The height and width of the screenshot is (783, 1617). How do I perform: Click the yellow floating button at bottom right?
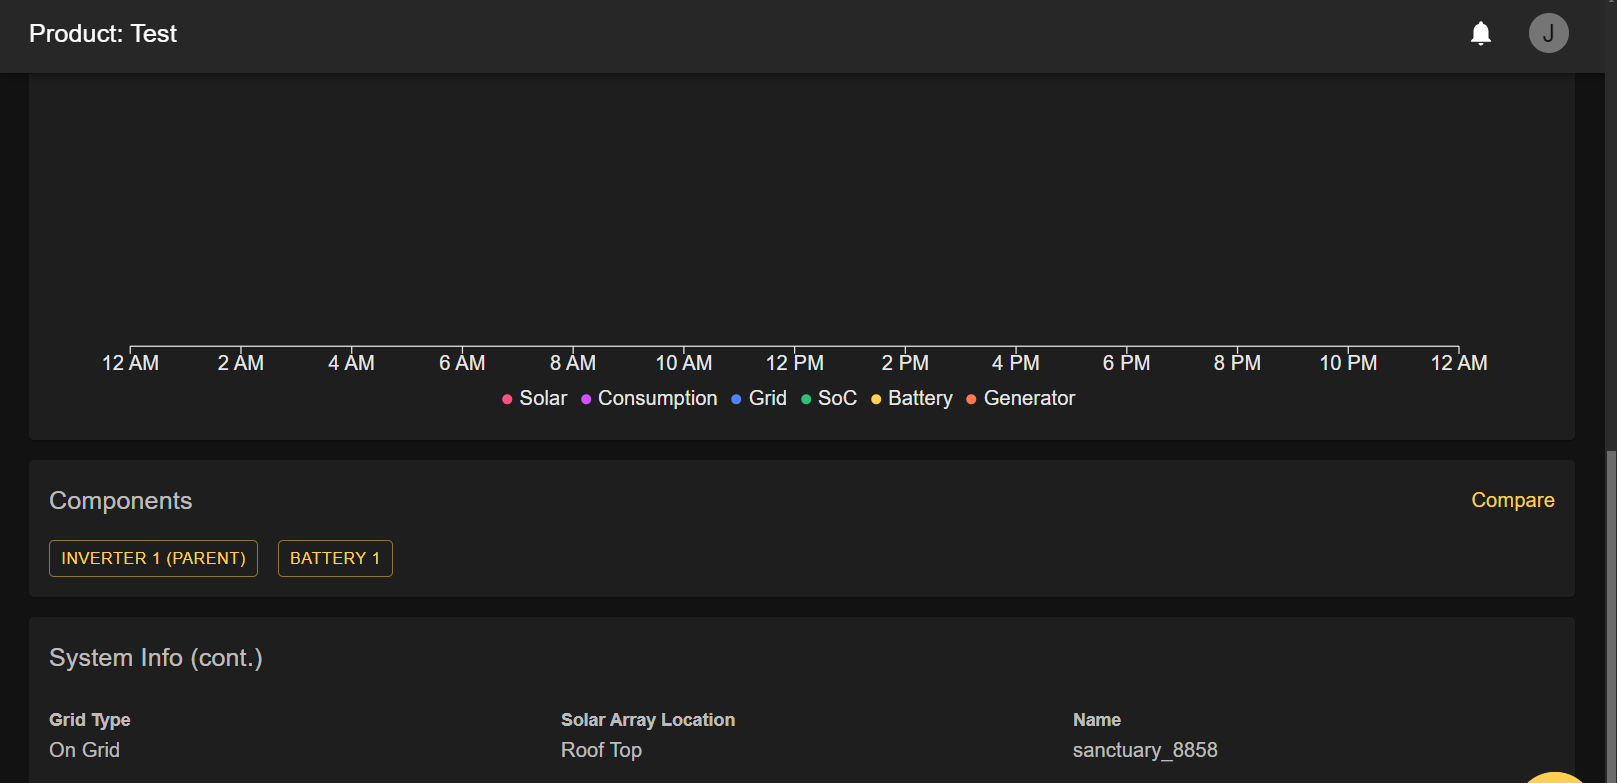click(1555, 776)
